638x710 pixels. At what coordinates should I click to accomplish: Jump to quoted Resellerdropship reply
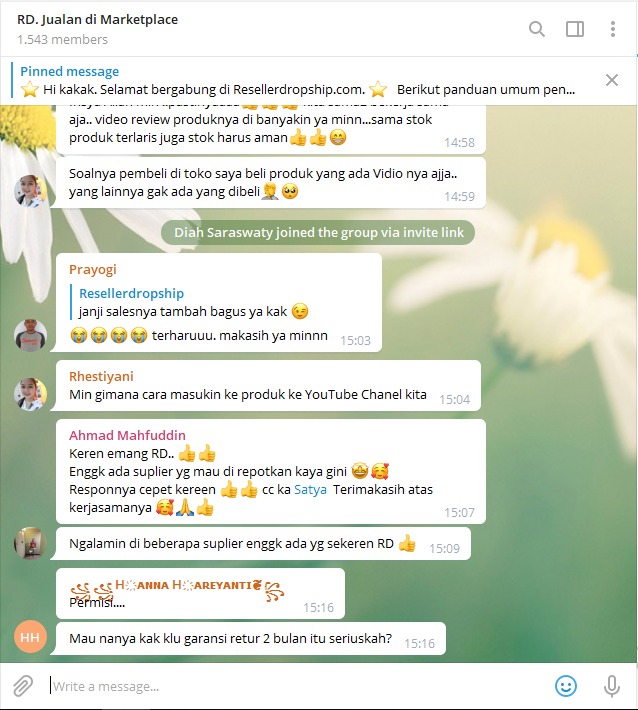click(x=190, y=302)
